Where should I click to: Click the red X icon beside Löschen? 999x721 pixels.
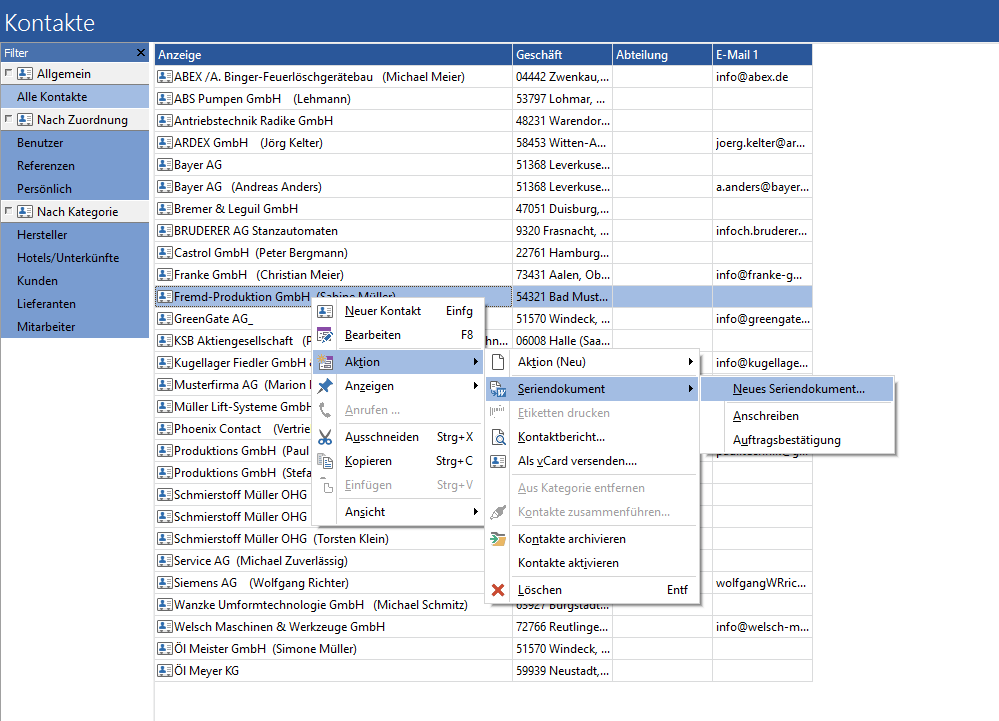tap(498, 590)
